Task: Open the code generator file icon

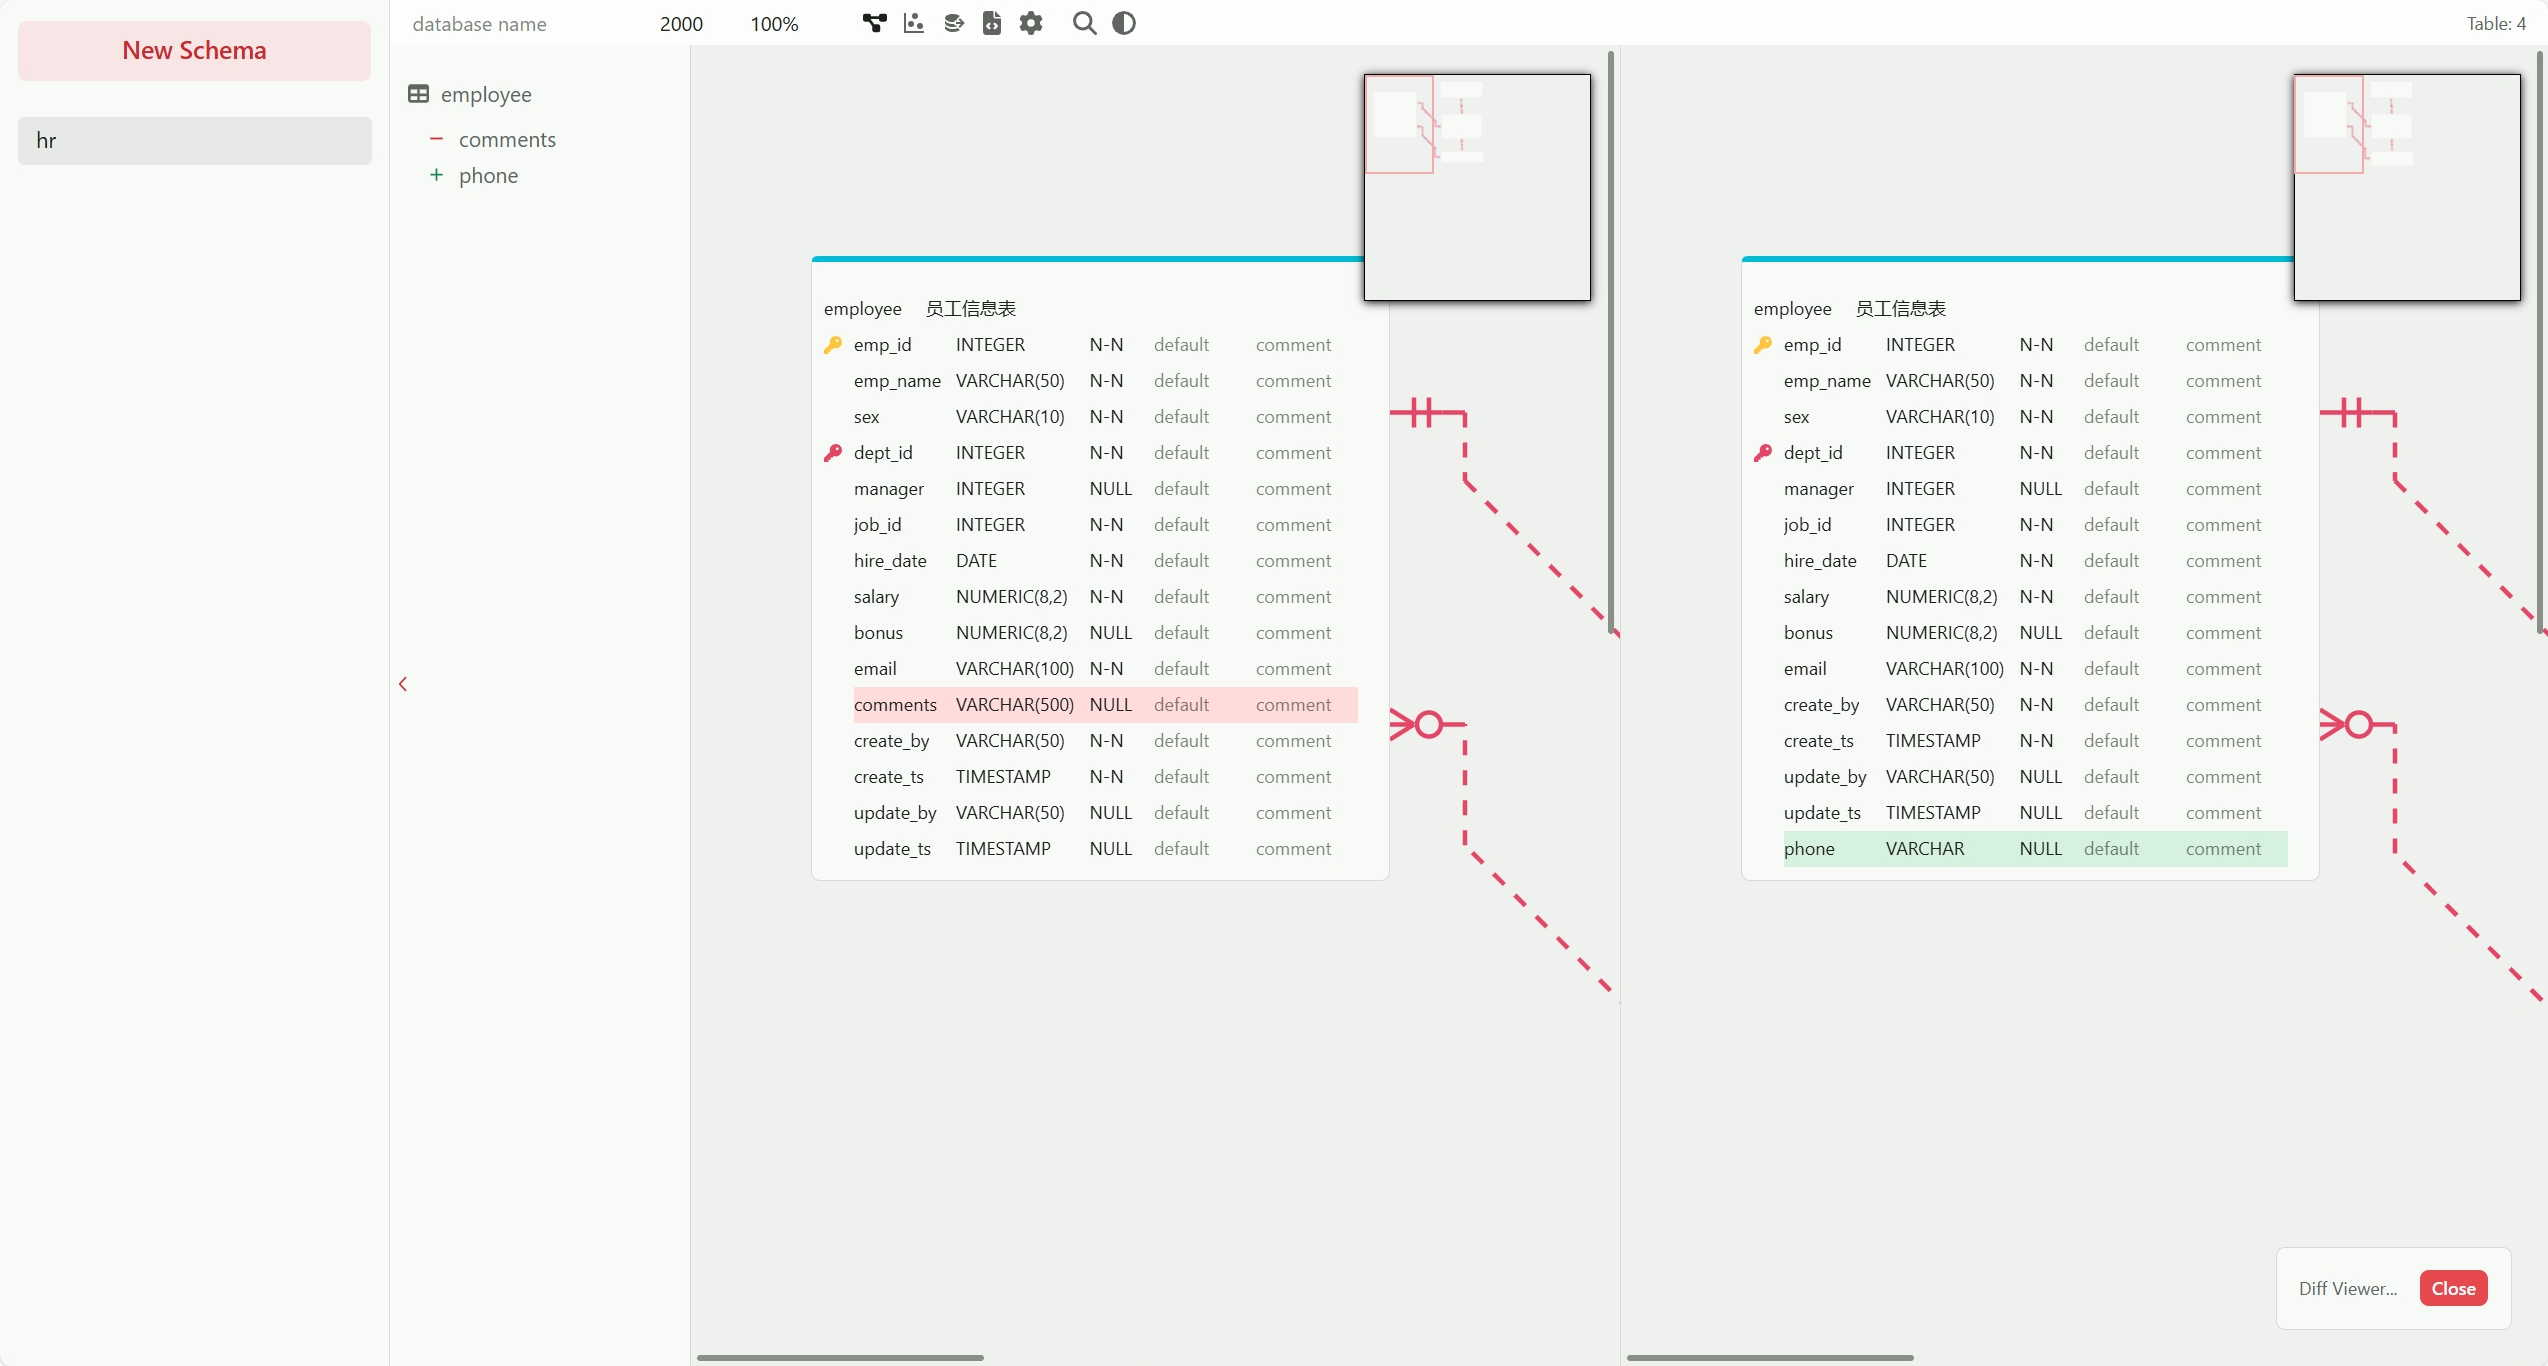Action: pyautogui.click(x=992, y=23)
